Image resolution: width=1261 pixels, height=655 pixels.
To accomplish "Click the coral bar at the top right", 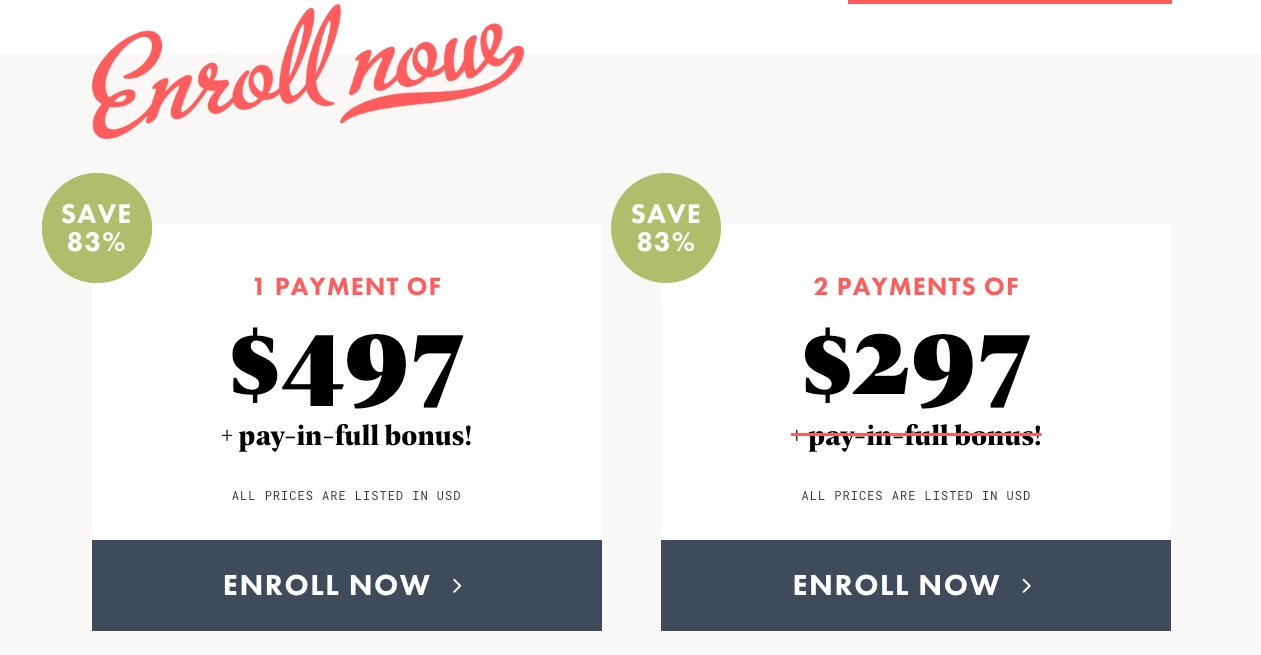I will pos(1009,2).
